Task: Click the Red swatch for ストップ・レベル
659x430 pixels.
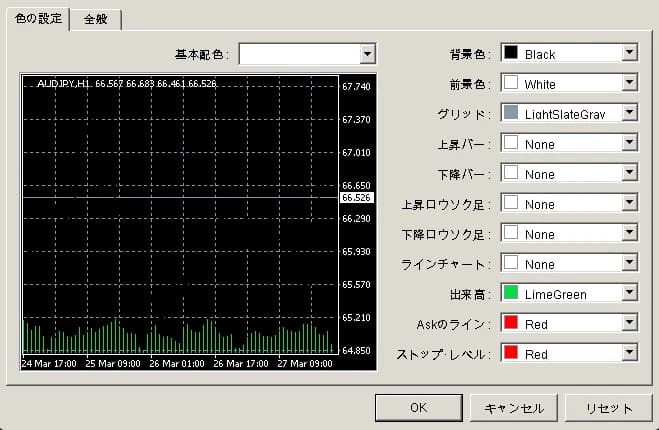Action: point(511,353)
